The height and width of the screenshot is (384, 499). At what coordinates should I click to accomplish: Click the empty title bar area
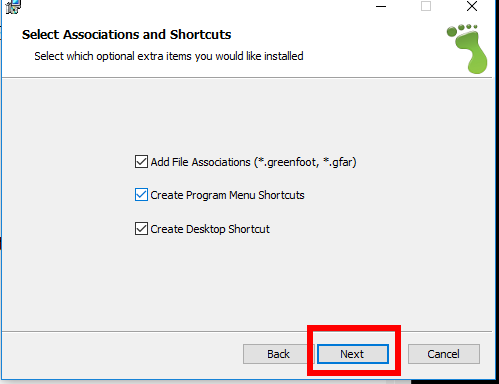197,7
